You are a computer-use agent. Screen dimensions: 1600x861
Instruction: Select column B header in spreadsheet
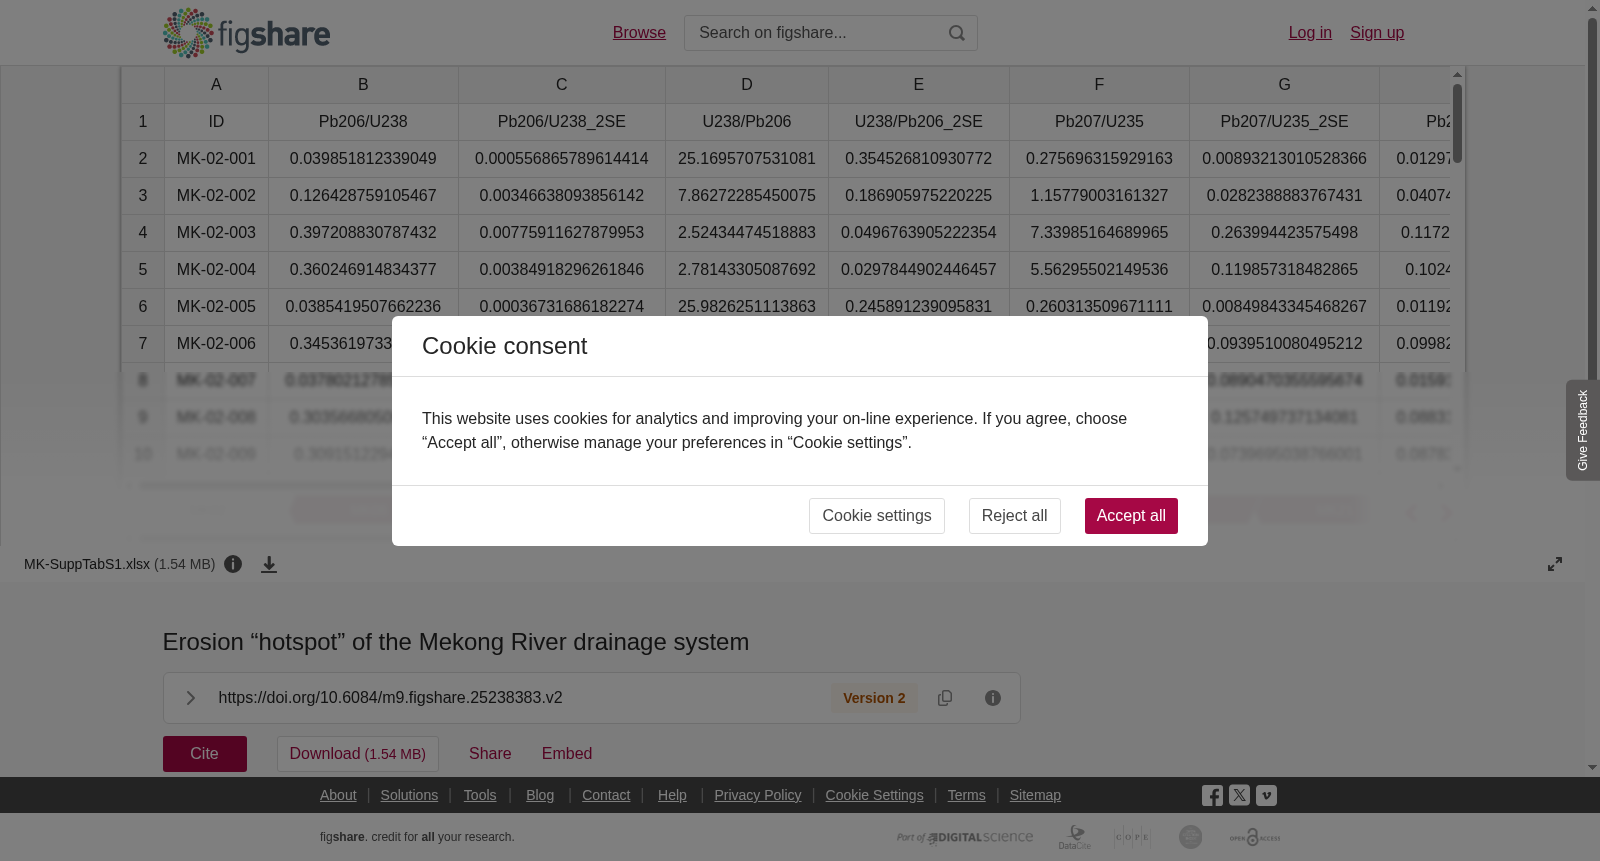[363, 85]
